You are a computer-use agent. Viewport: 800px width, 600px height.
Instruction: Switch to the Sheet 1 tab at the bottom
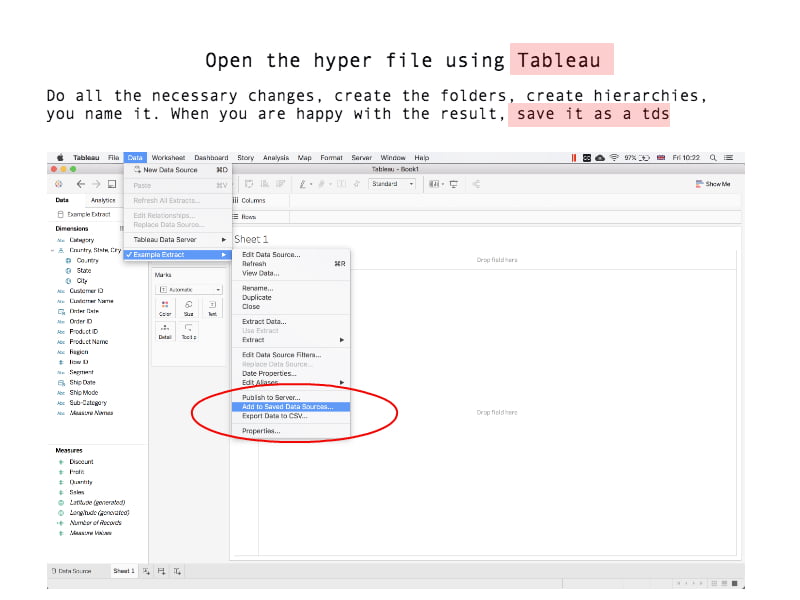click(124, 570)
